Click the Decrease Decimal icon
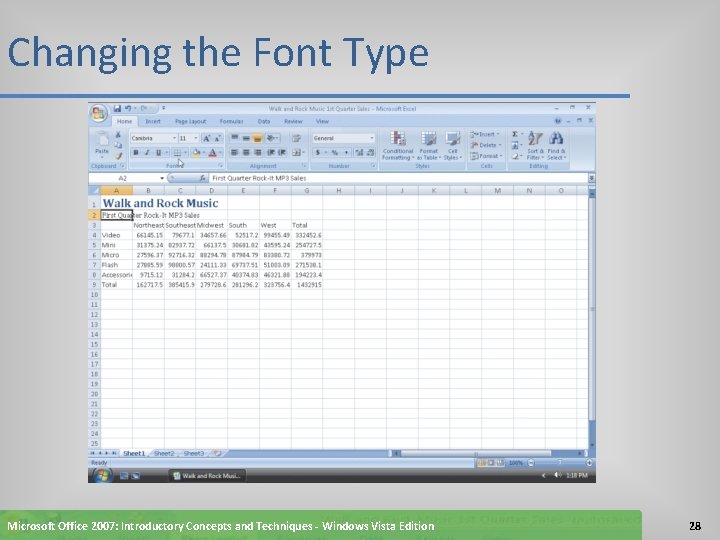This screenshot has height=540, width=720. pyautogui.click(x=371, y=152)
